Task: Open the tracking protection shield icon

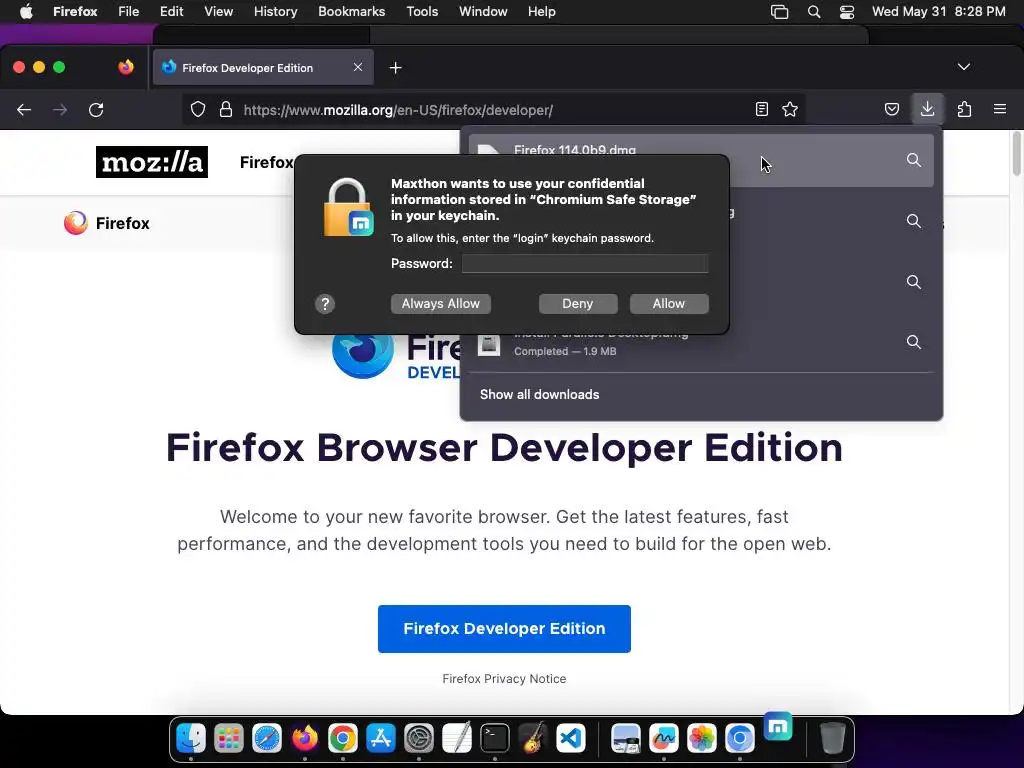Action: [x=198, y=110]
